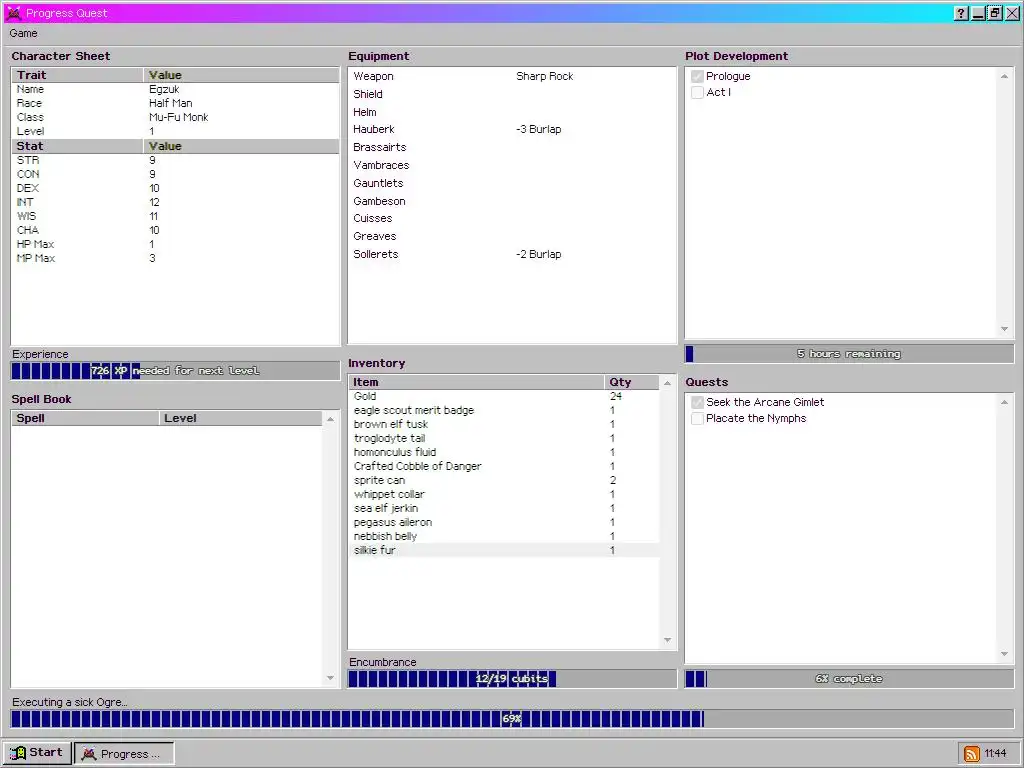Screen dimensions: 1024x768
Task: Select Progress Quest taskbar button
Action: 124,754
